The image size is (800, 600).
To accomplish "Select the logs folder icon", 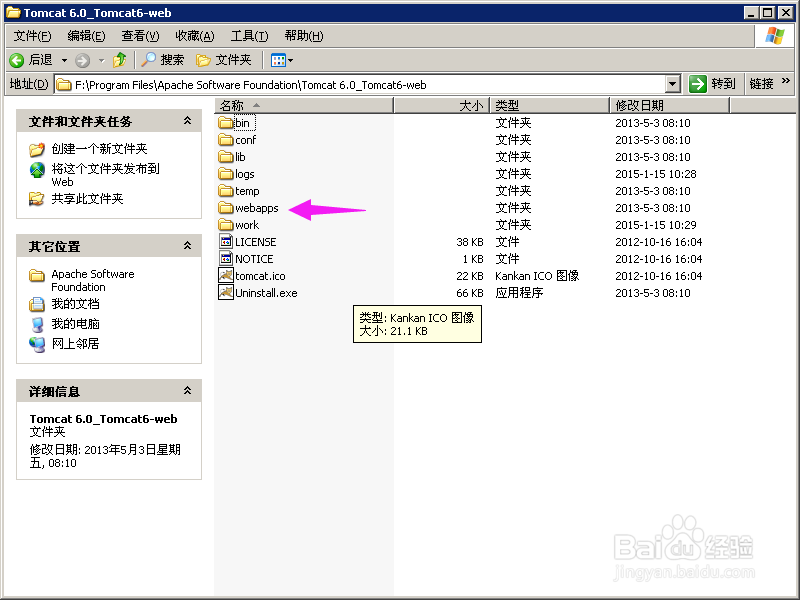I will coord(226,173).
